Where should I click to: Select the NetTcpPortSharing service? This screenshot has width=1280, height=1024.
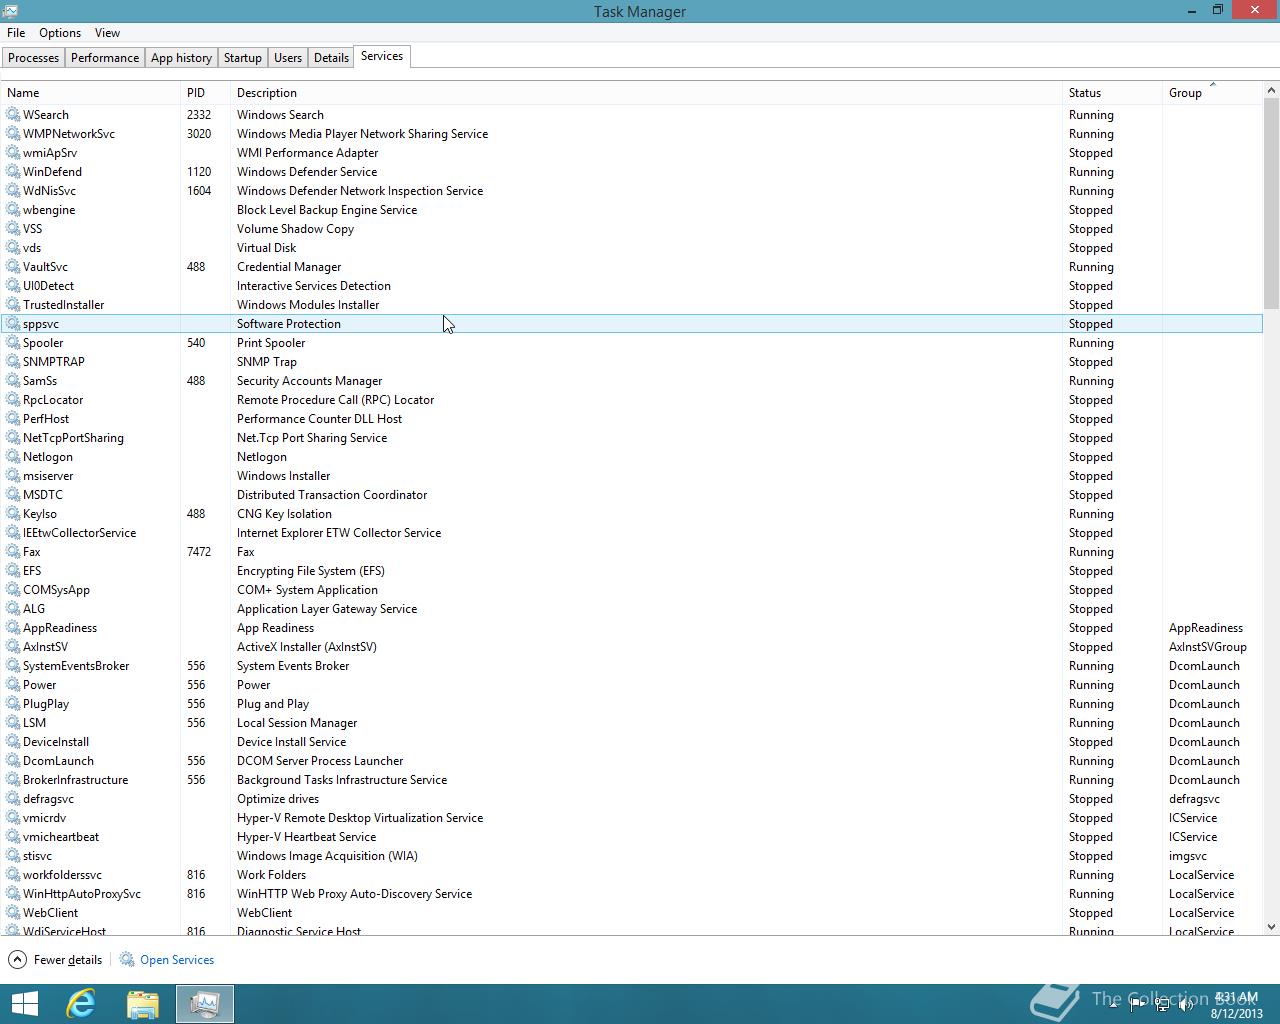(73, 438)
